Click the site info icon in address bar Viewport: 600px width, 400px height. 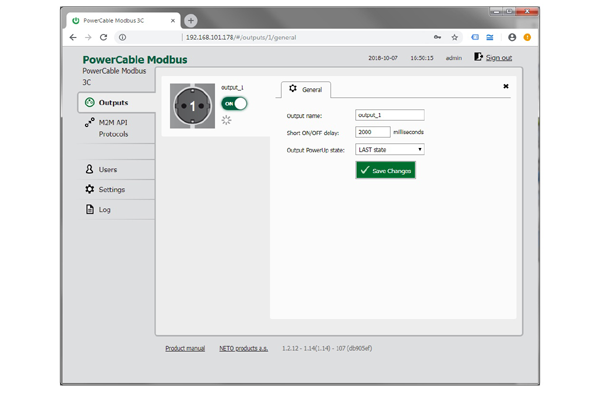pyautogui.click(x=122, y=38)
